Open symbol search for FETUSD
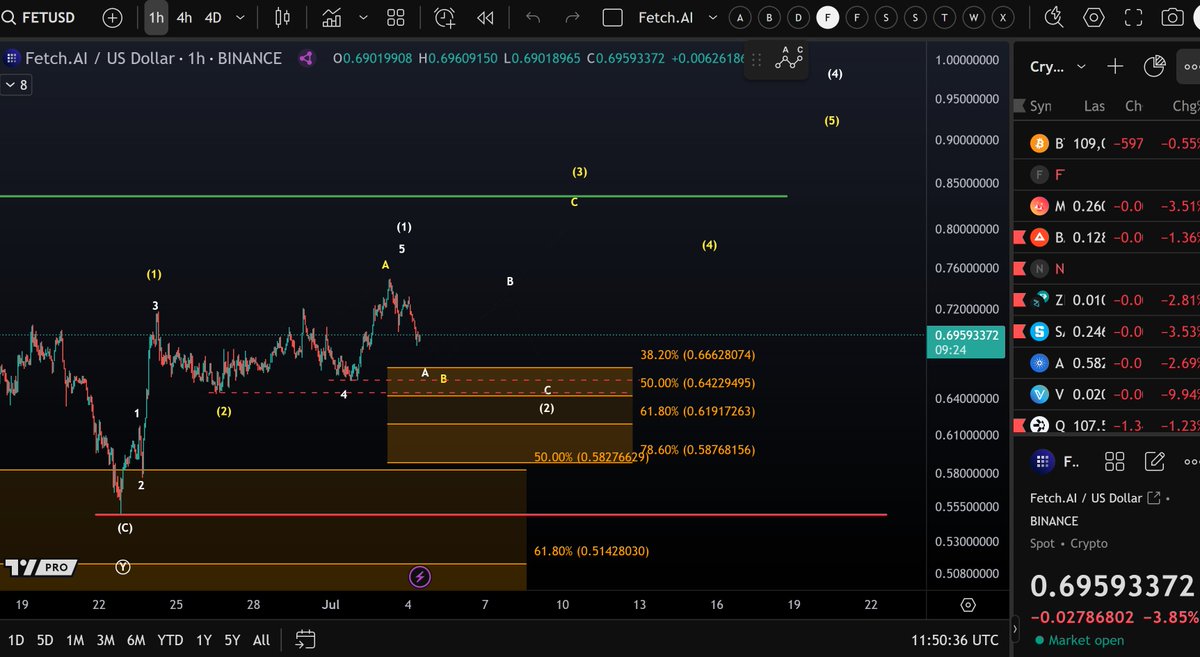 (40, 17)
